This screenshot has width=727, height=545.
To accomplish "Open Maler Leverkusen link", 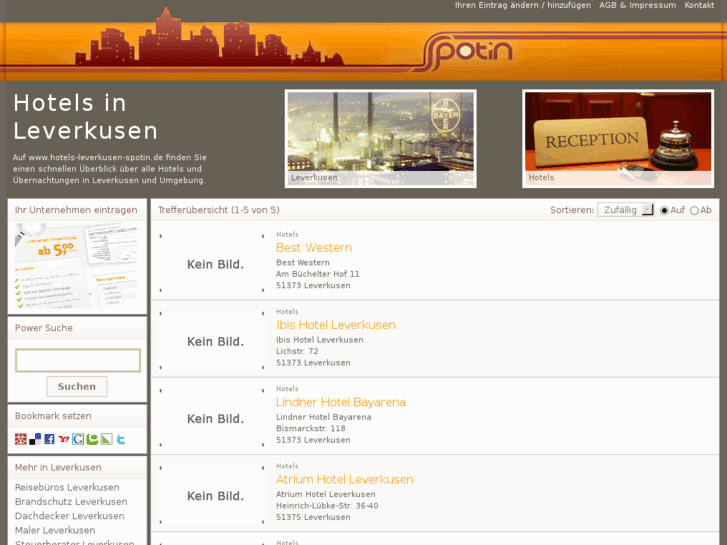I will pyautogui.click(x=55, y=531).
